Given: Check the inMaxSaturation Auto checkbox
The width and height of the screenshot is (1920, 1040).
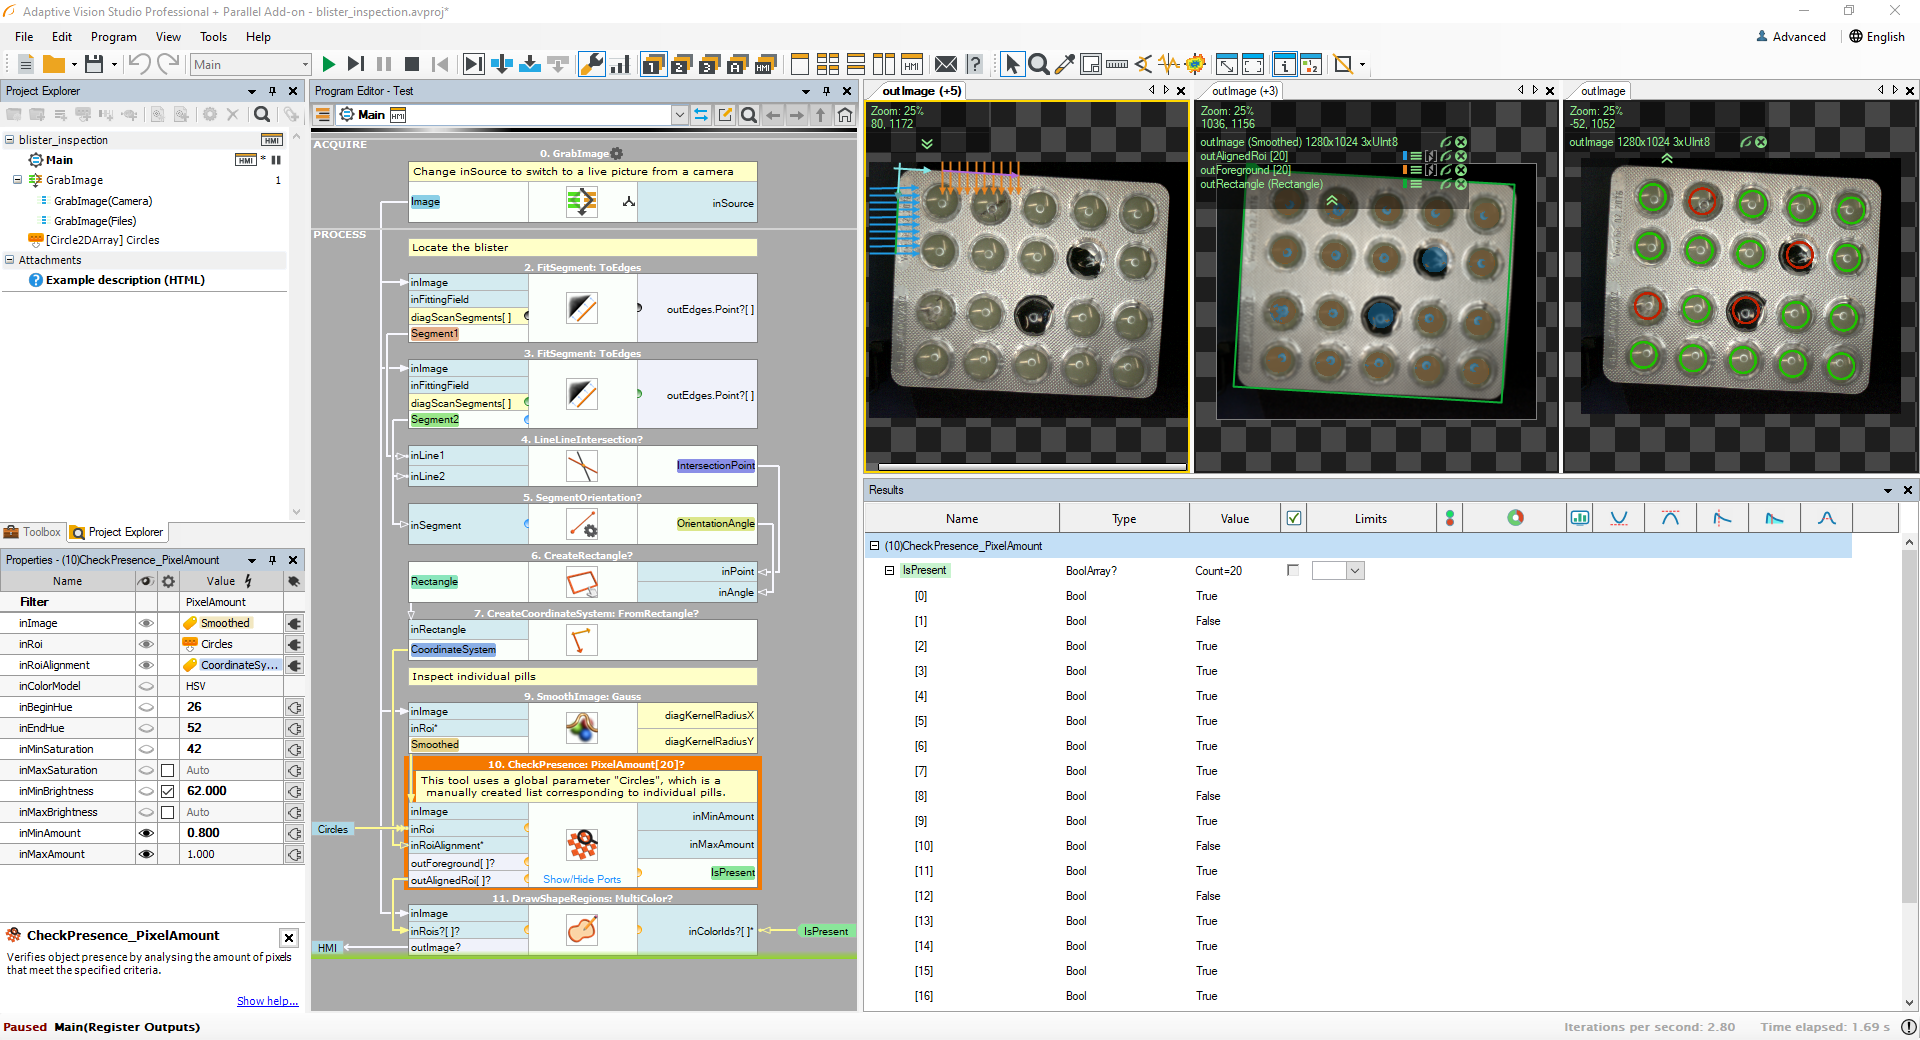Looking at the screenshot, I should [x=168, y=770].
